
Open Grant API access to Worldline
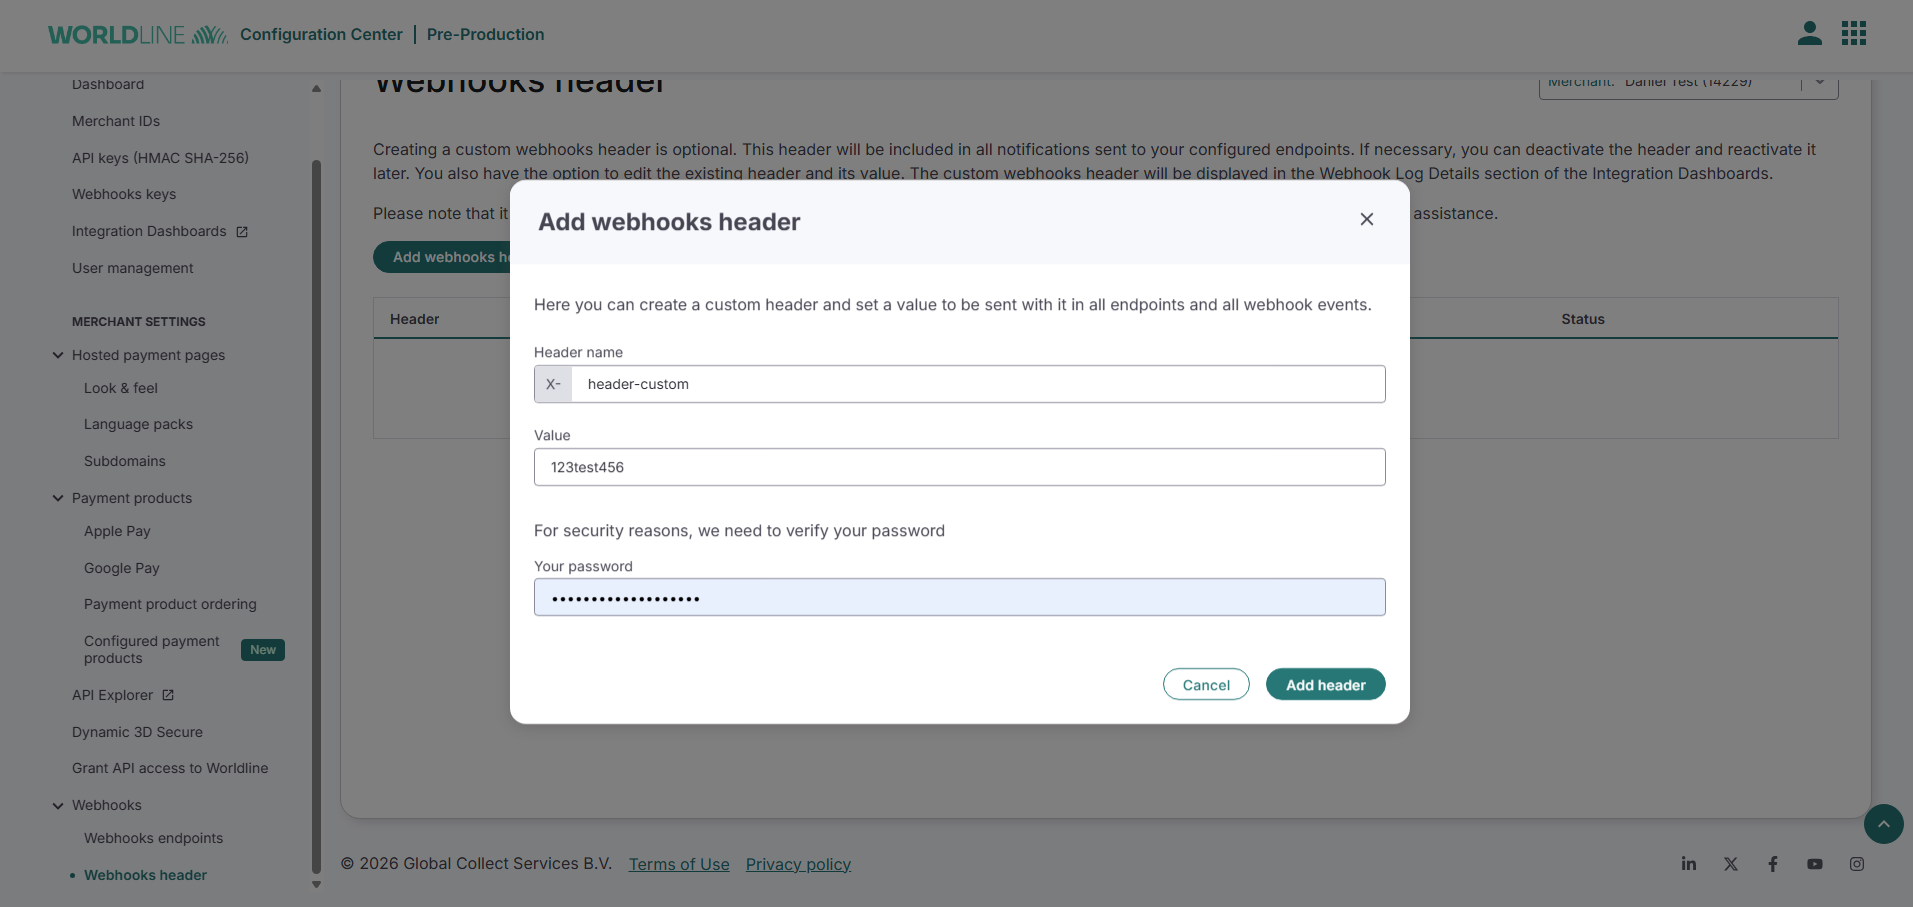[x=170, y=768]
